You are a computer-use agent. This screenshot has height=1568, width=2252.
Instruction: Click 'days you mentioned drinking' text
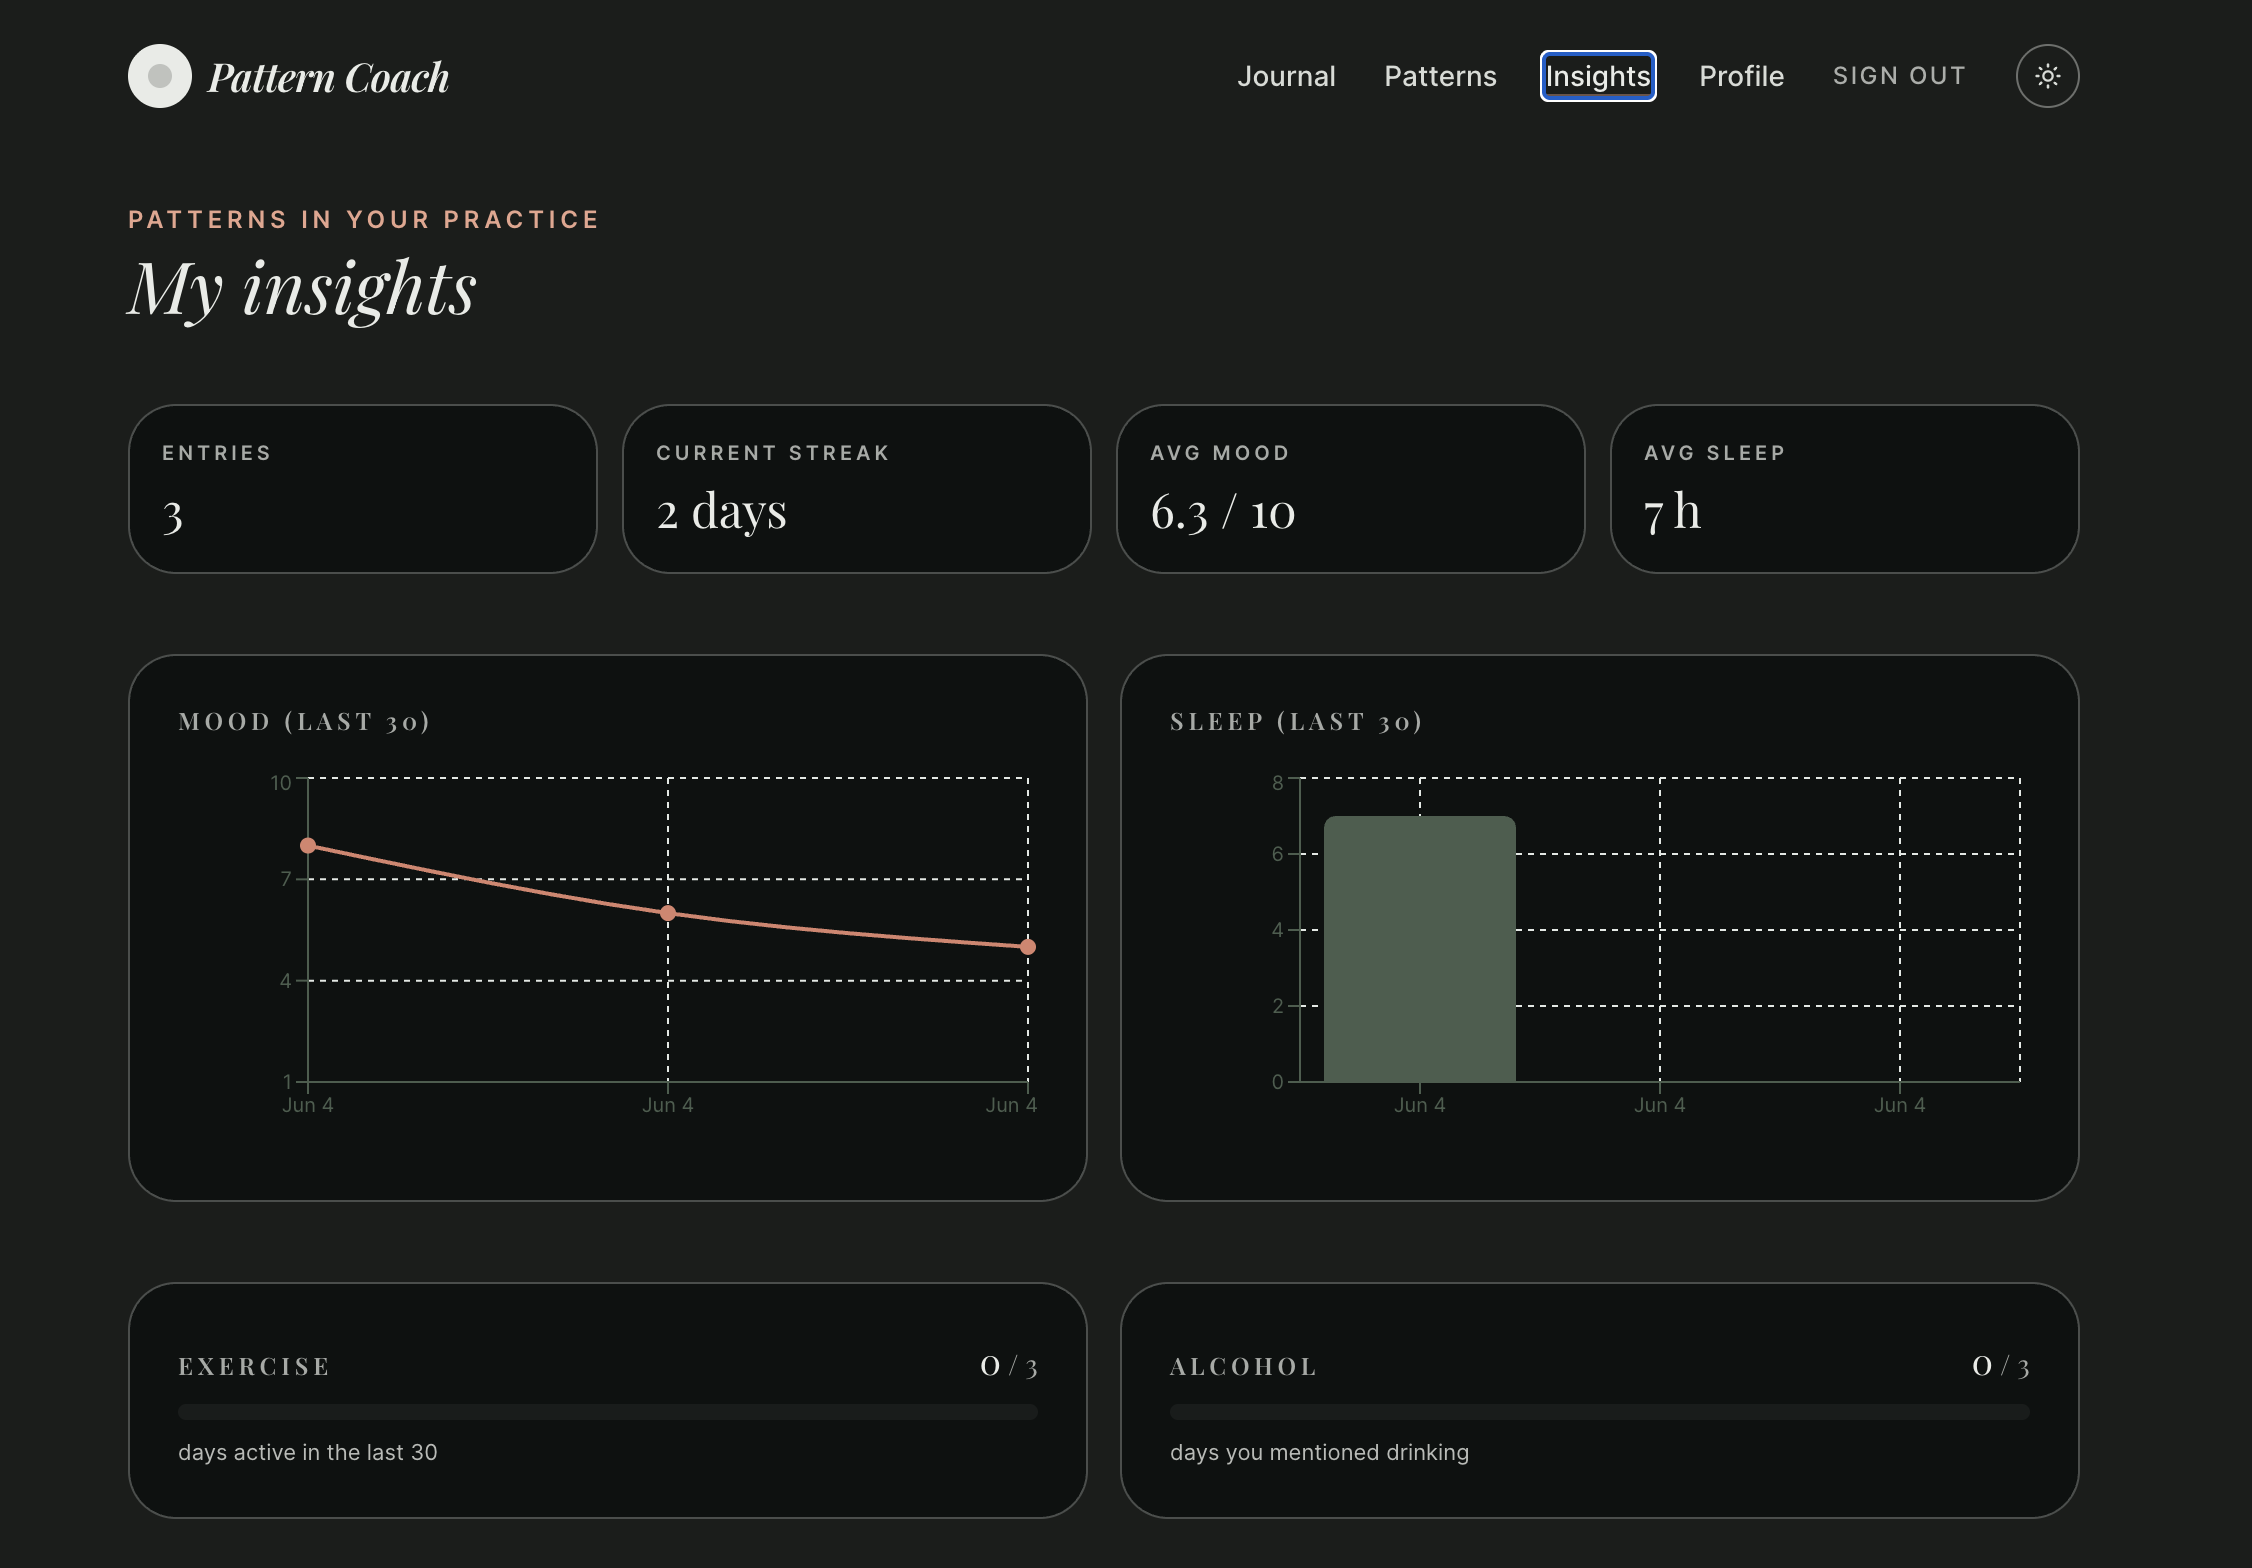pyautogui.click(x=1320, y=1452)
